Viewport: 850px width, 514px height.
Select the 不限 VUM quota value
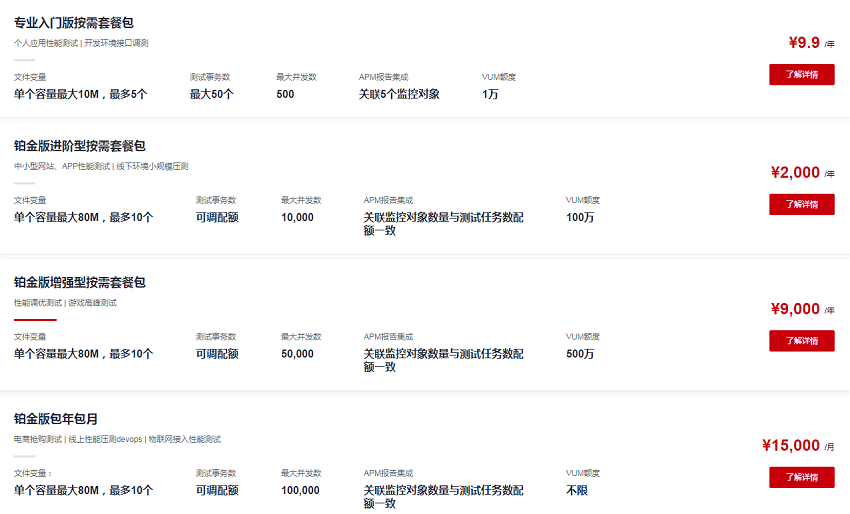tap(577, 491)
